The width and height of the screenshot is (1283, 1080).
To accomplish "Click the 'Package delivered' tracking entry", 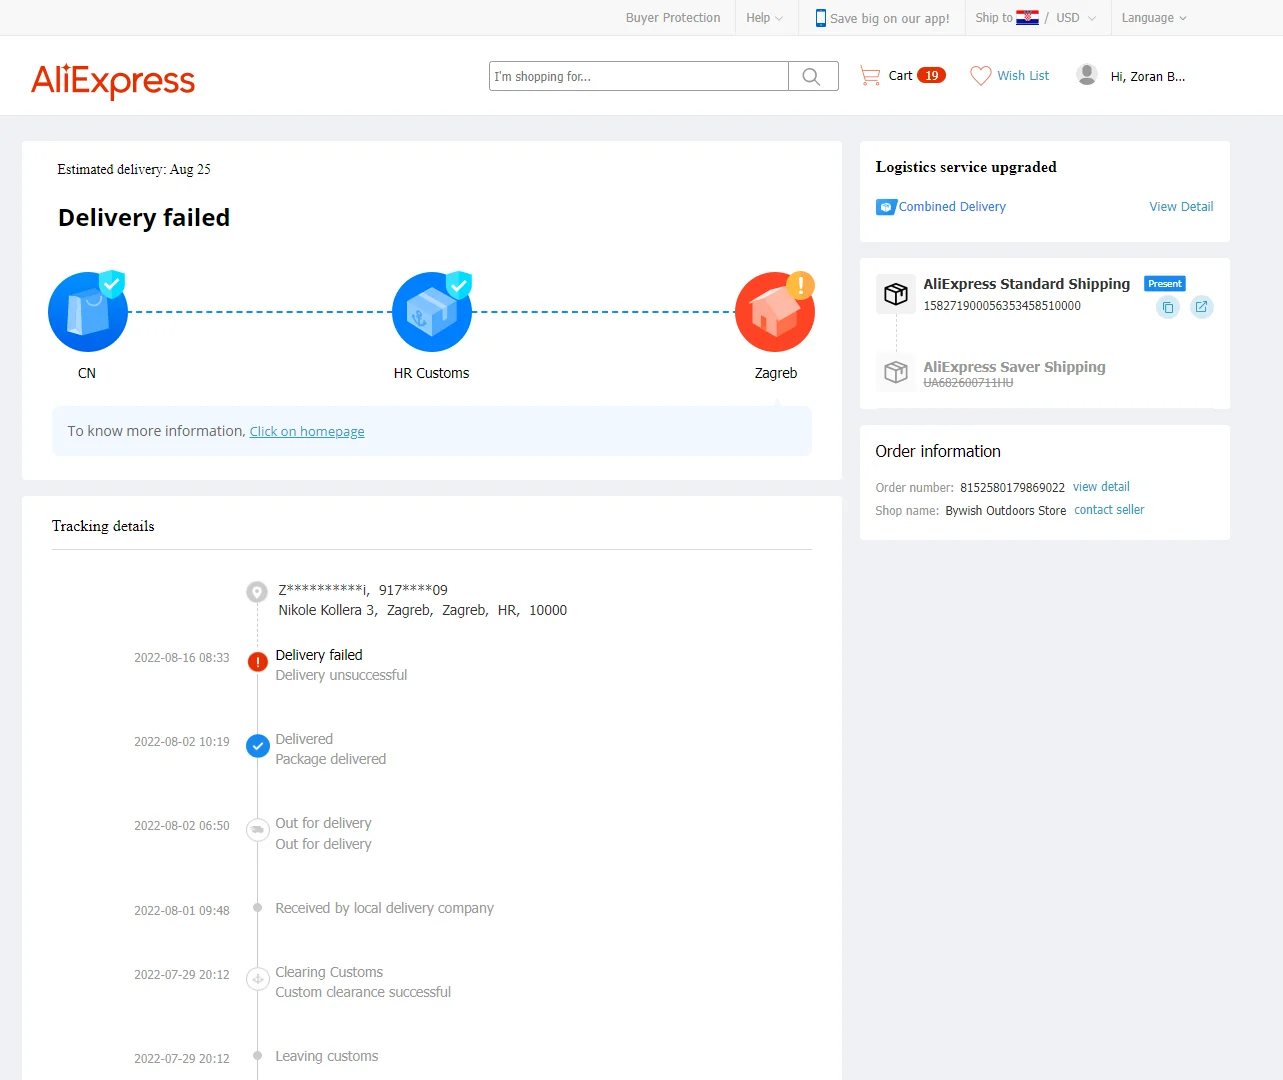I will pos(330,759).
